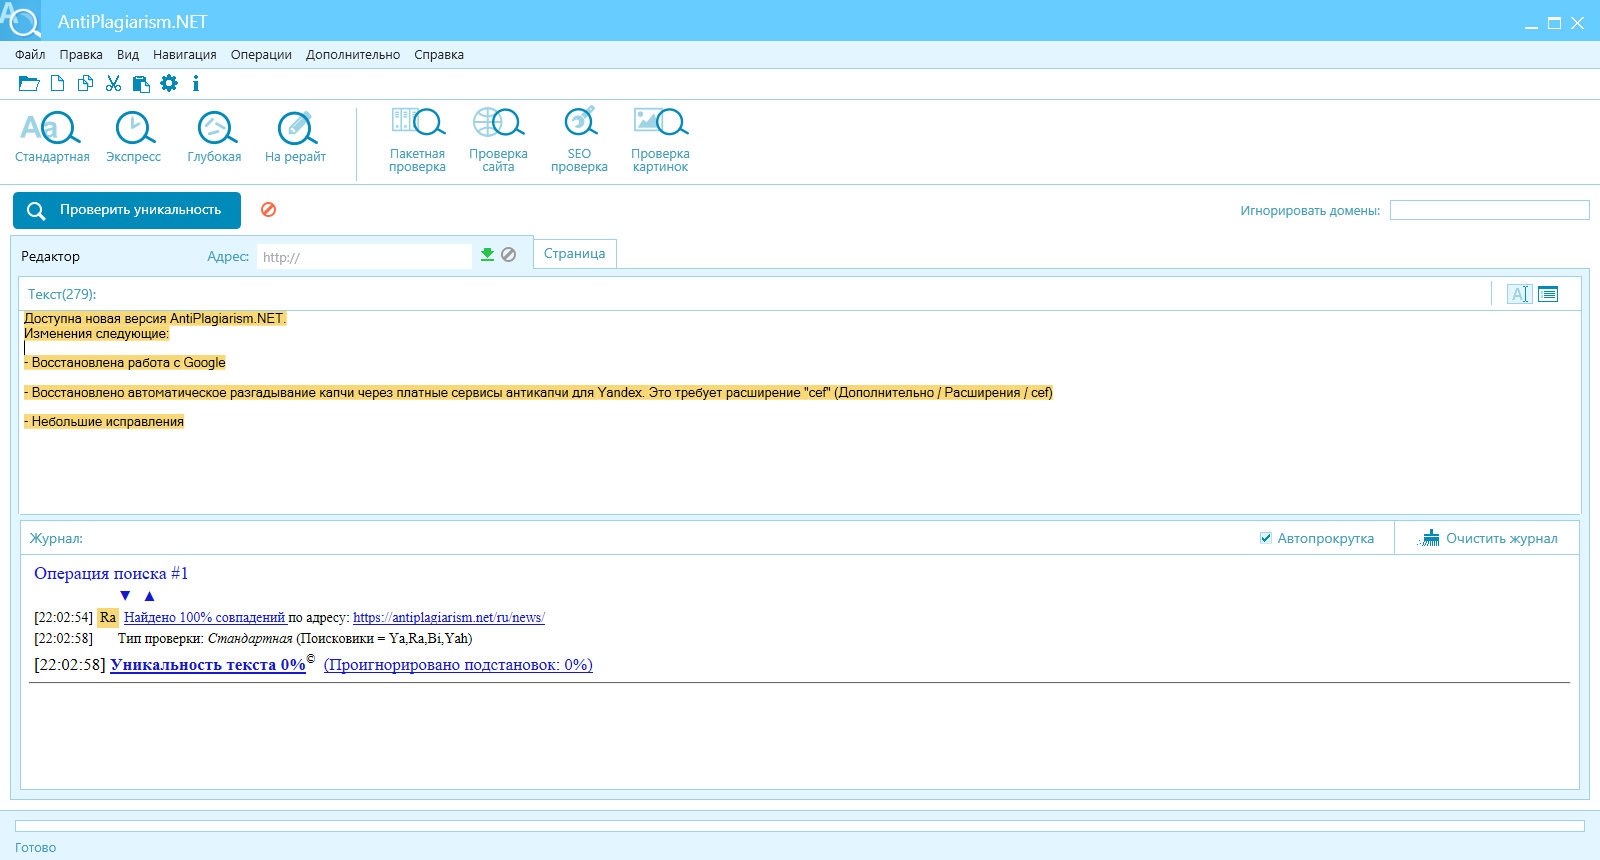Open Пакетная проверка
Image resolution: width=1600 pixels, height=860 pixels.
(x=417, y=140)
